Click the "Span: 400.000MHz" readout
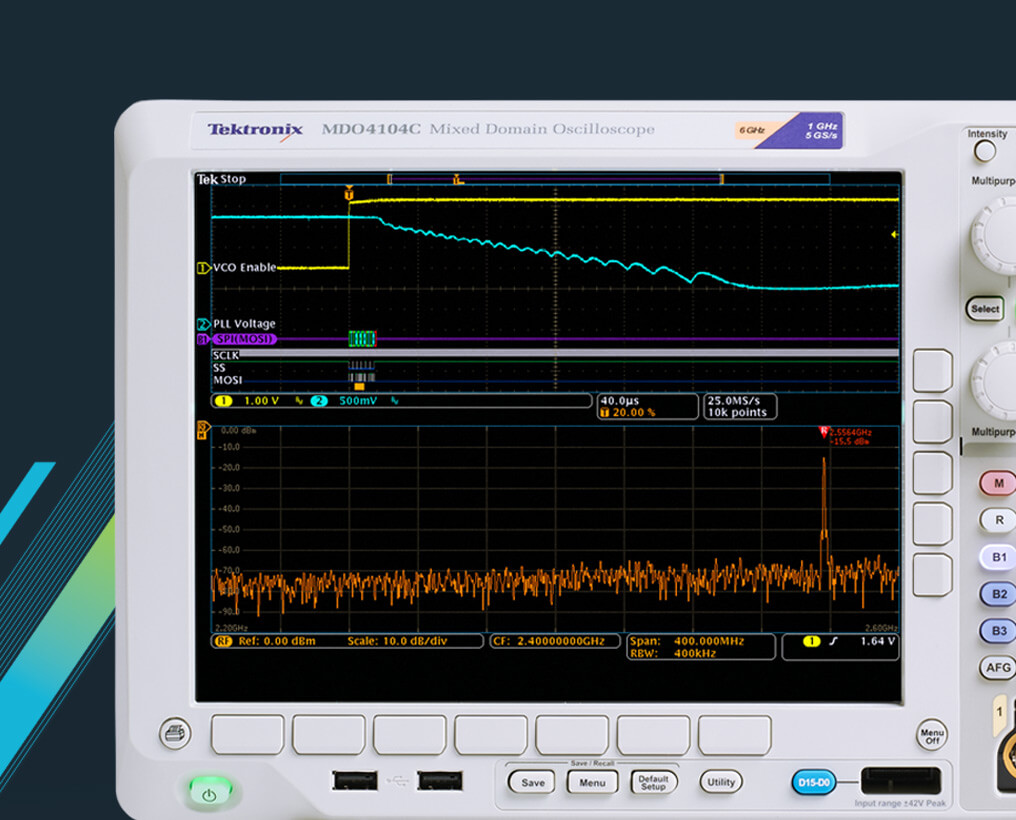 pos(687,641)
